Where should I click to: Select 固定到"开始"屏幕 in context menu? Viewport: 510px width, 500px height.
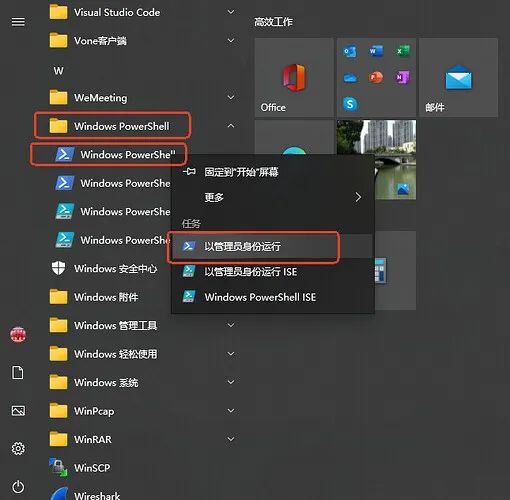(273, 172)
